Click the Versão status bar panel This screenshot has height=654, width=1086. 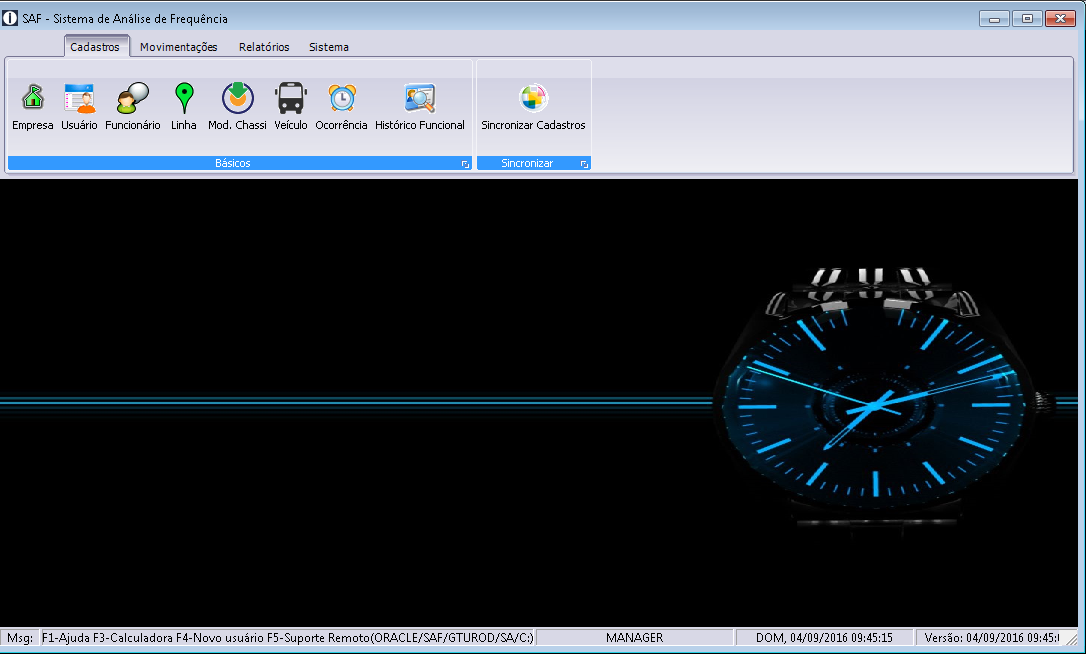coord(990,638)
